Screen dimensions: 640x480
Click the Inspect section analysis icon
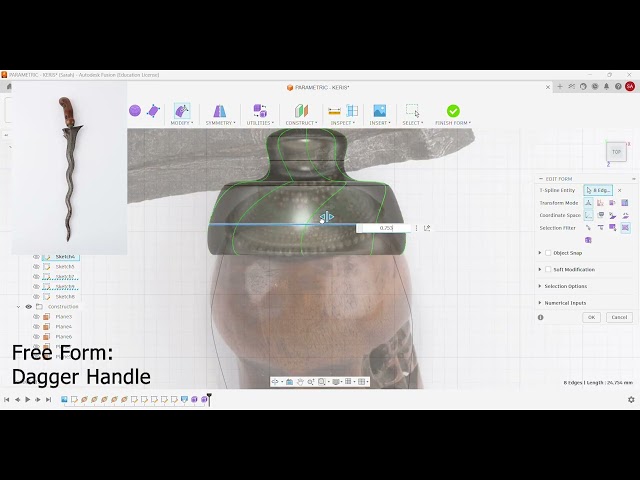352,111
